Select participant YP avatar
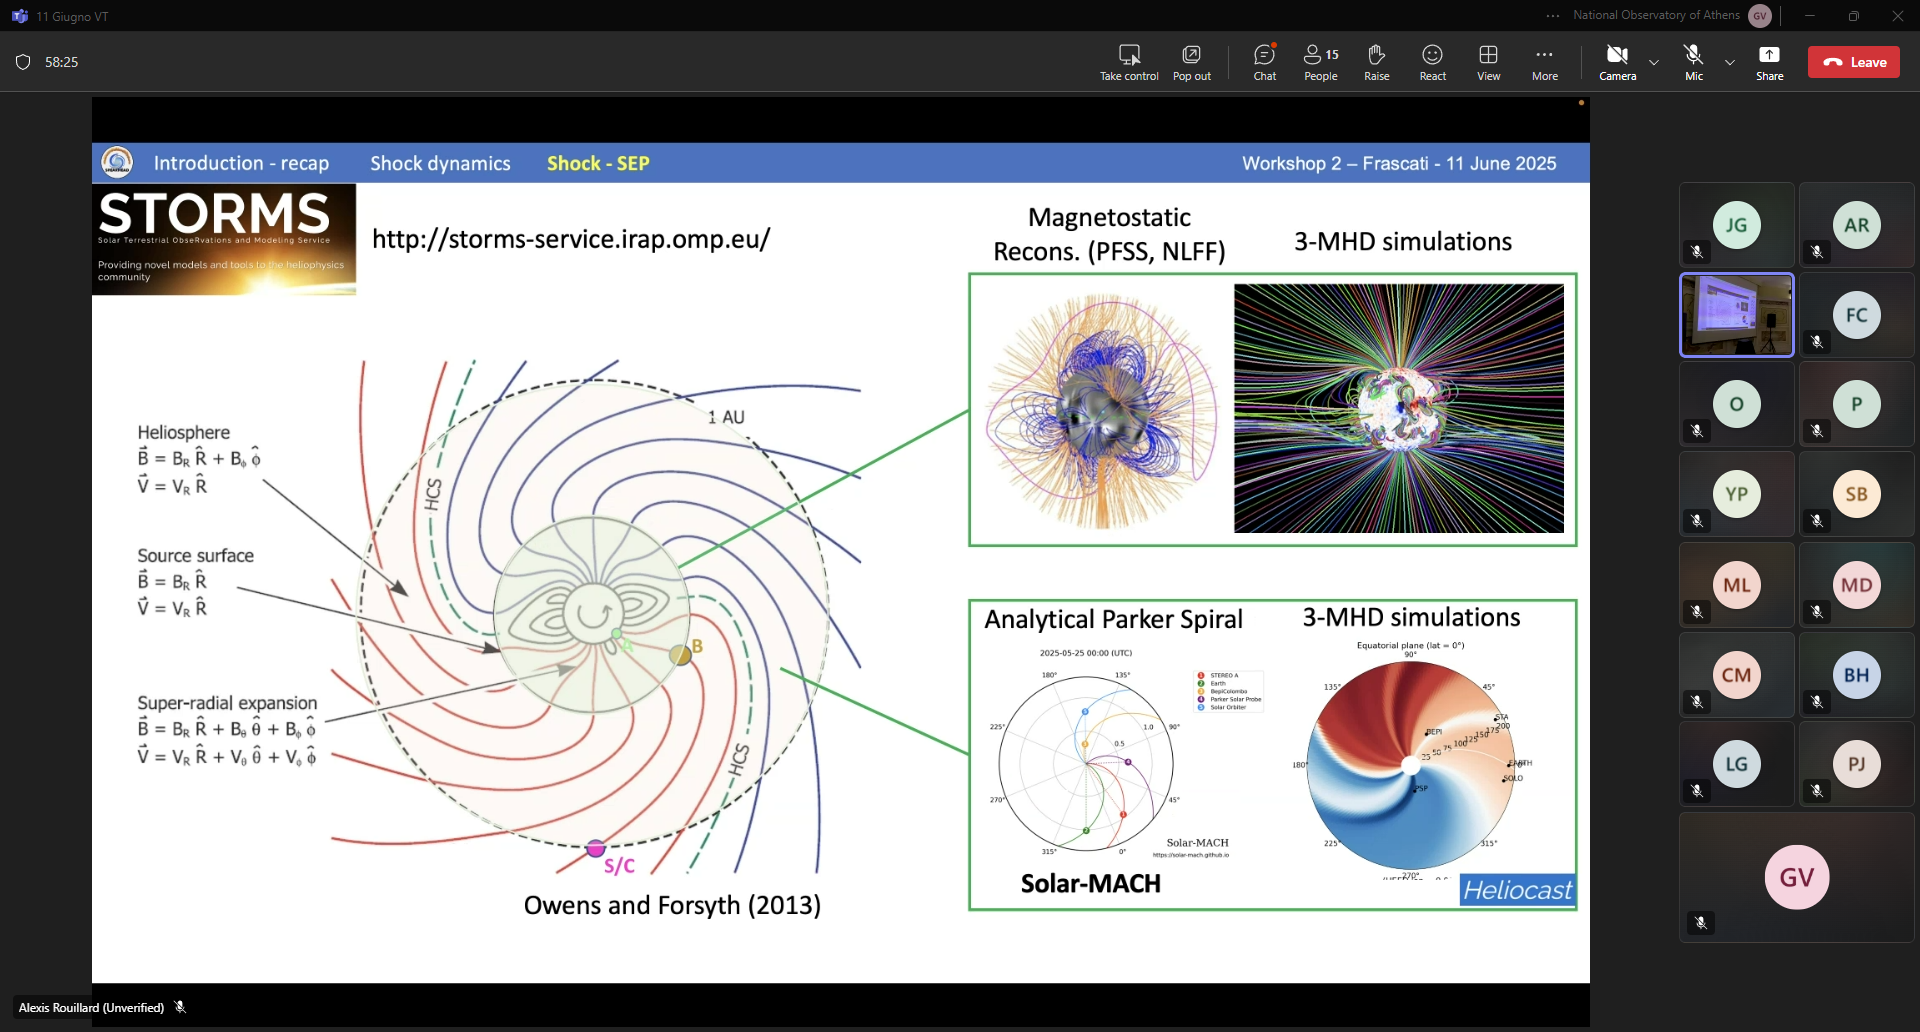Viewport: 1920px width, 1032px height. coord(1737,494)
